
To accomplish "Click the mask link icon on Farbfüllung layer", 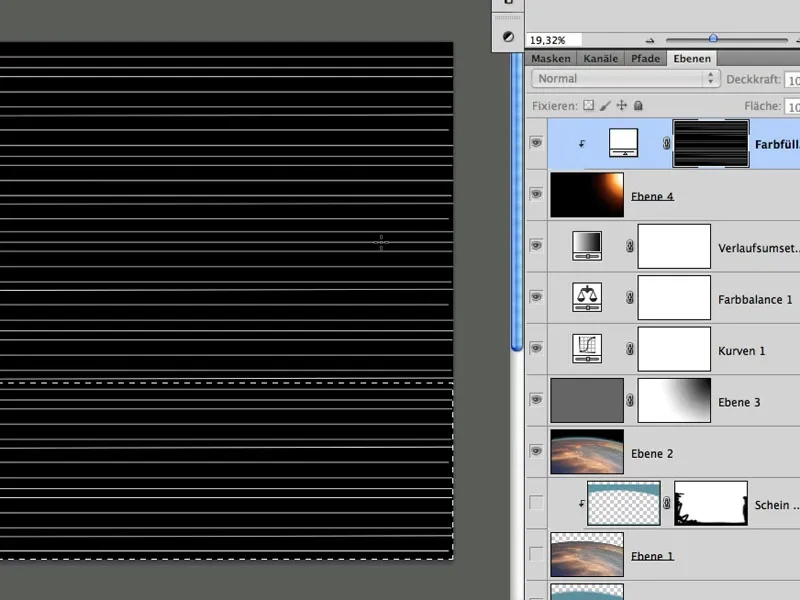I will pos(666,144).
